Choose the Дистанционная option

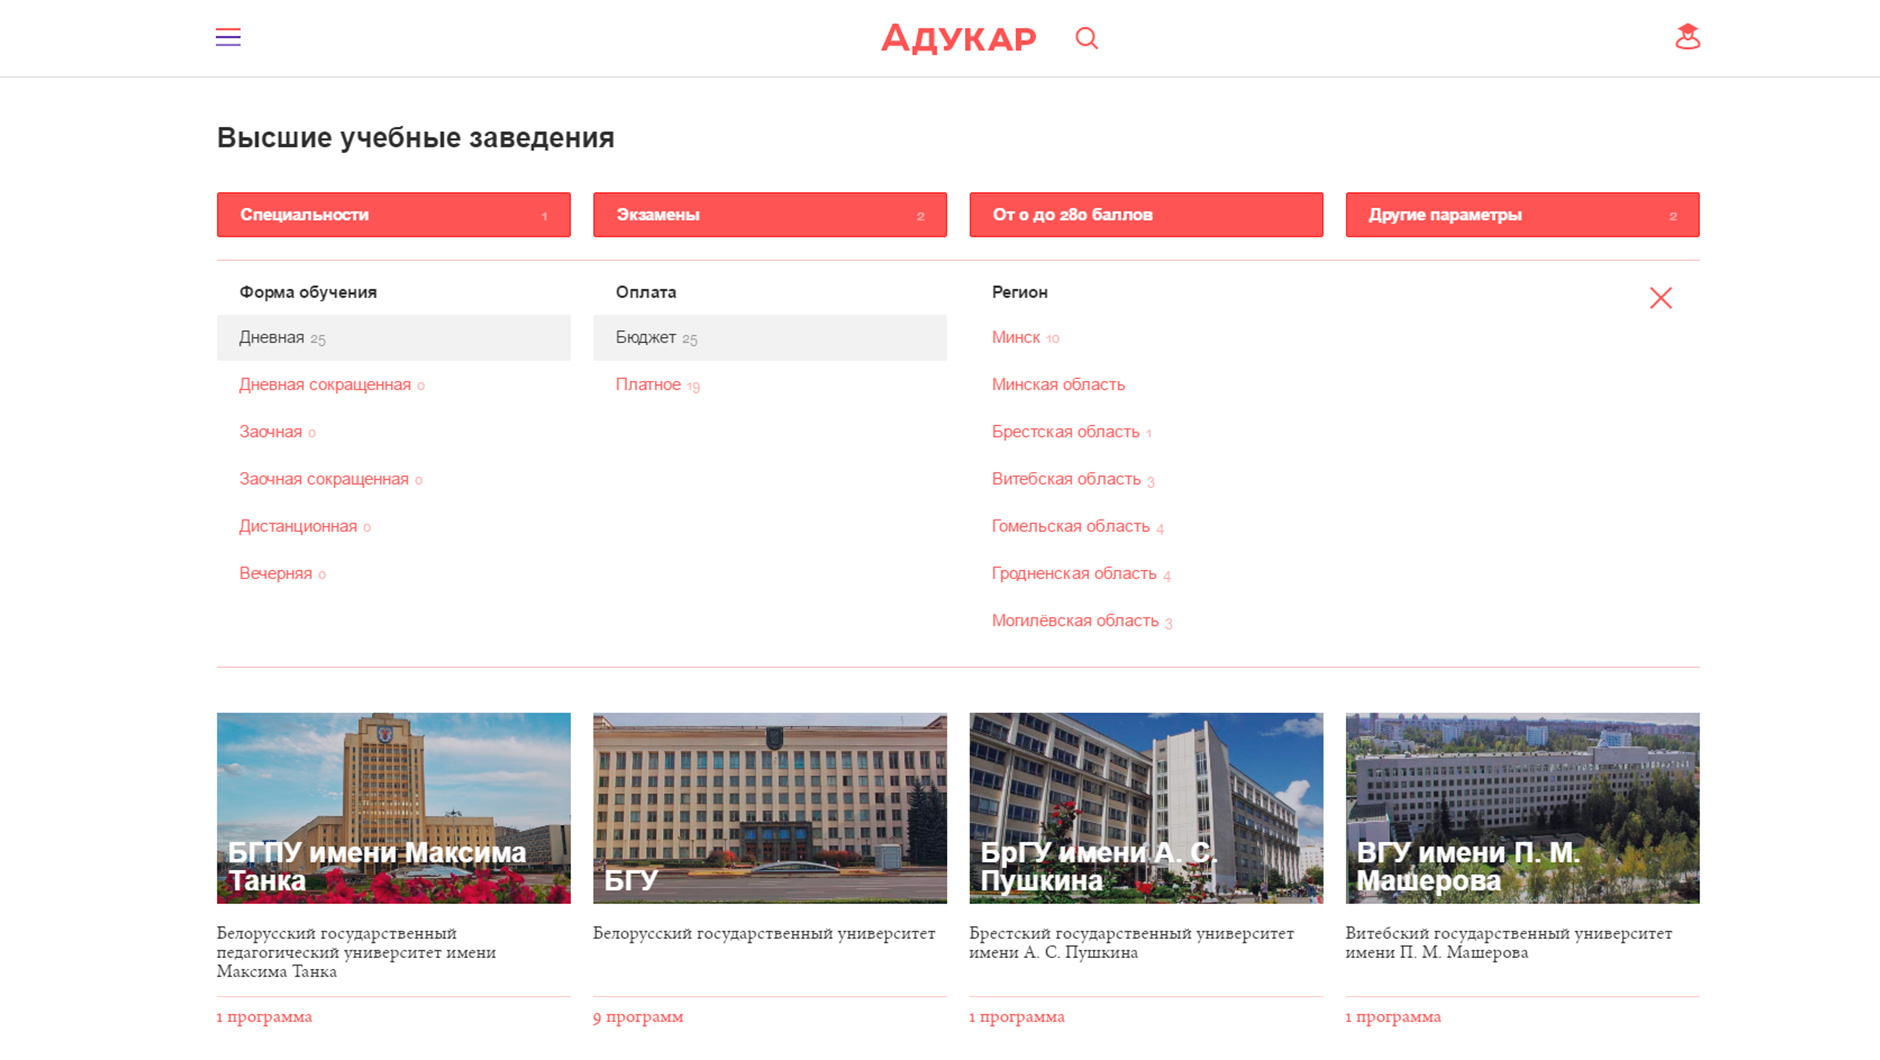[x=304, y=526]
